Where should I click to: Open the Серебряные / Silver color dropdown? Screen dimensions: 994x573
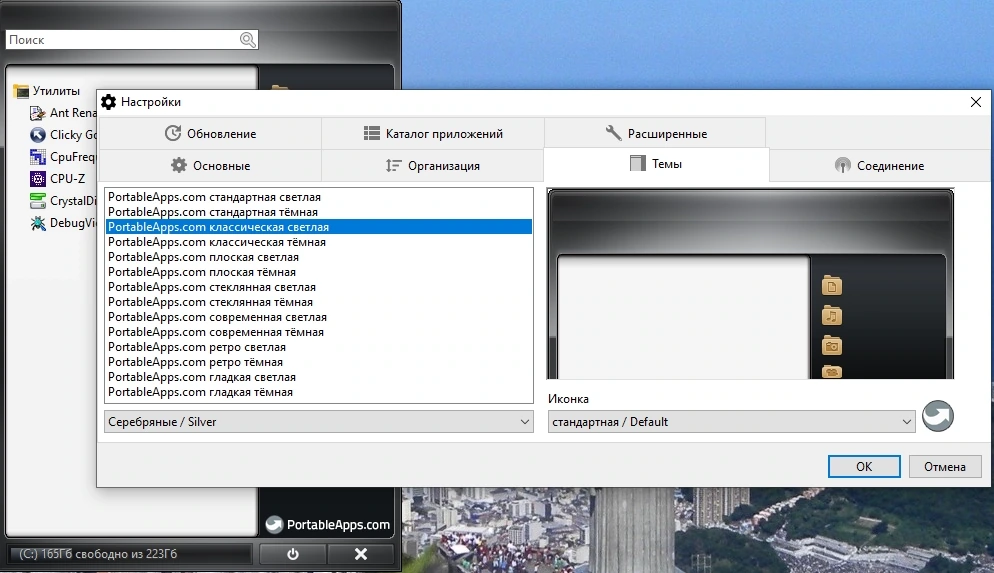(319, 422)
